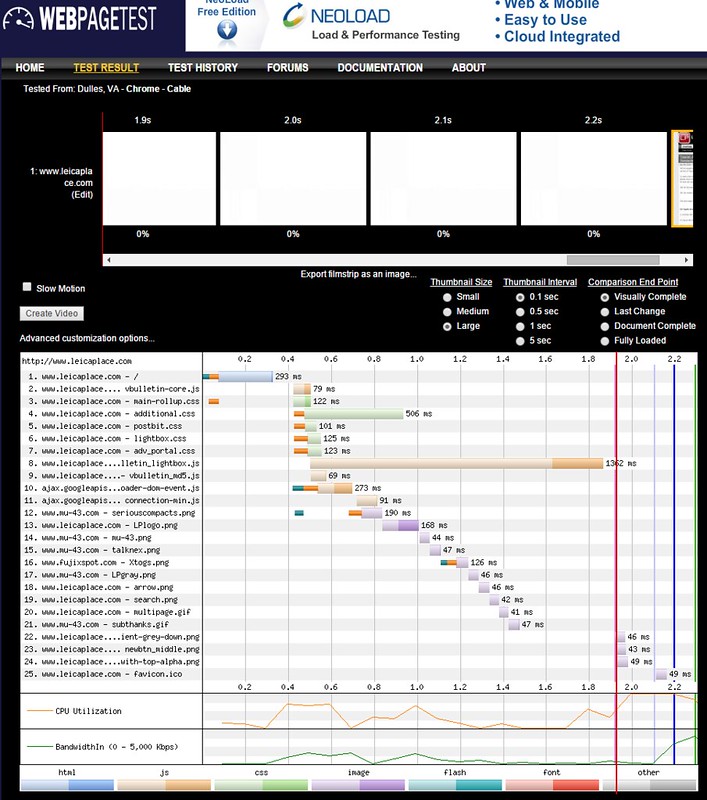707x800 pixels.
Task: Click row 7 adv_portal.css request
Action: (x=111, y=451)
